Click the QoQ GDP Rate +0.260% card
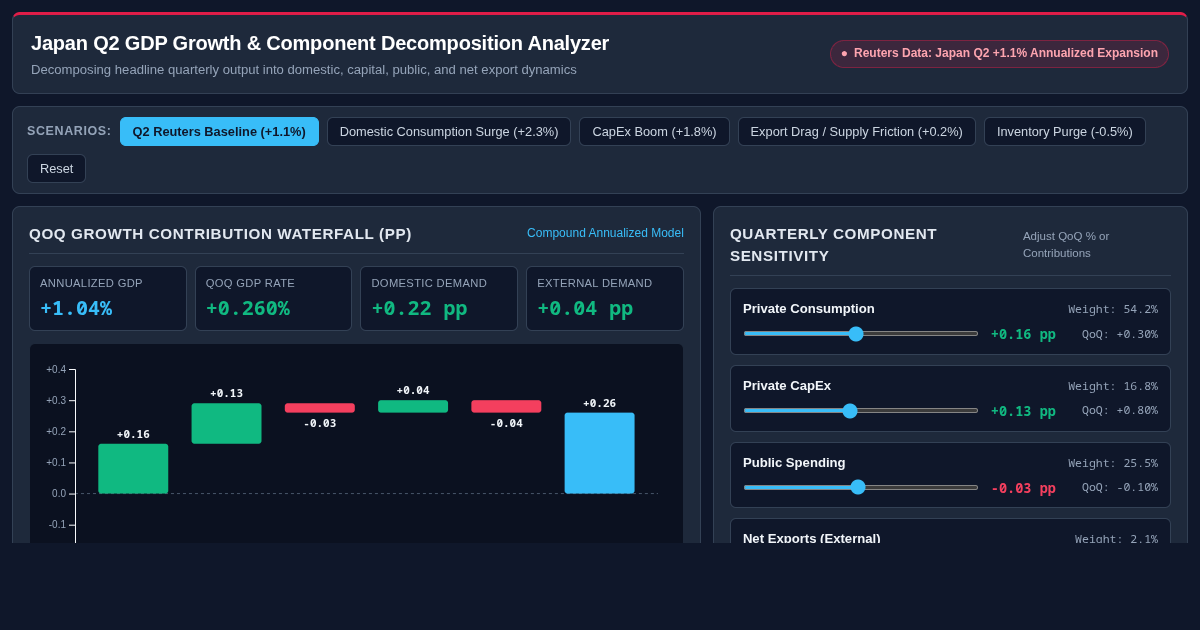The width and height of the screenshot is (1200, 630). (x=273, y=298)
